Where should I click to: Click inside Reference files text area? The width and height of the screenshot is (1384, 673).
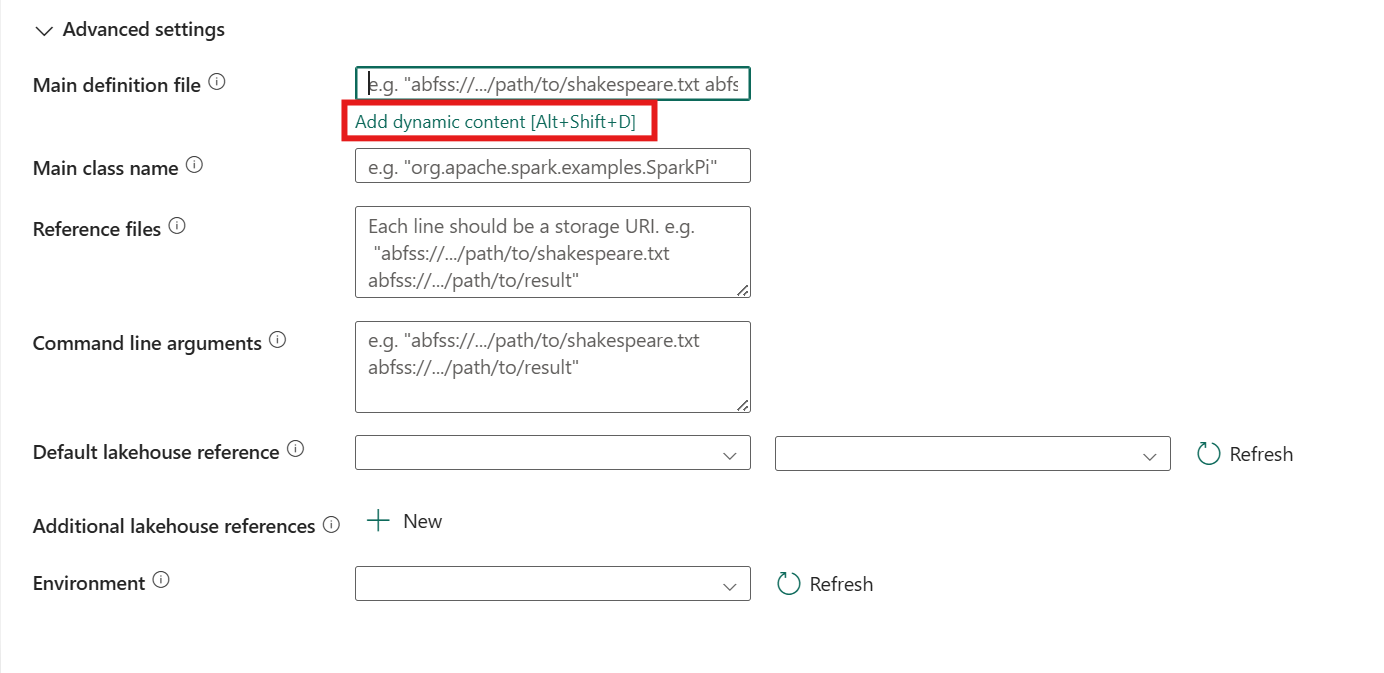[x=553, y=252]
